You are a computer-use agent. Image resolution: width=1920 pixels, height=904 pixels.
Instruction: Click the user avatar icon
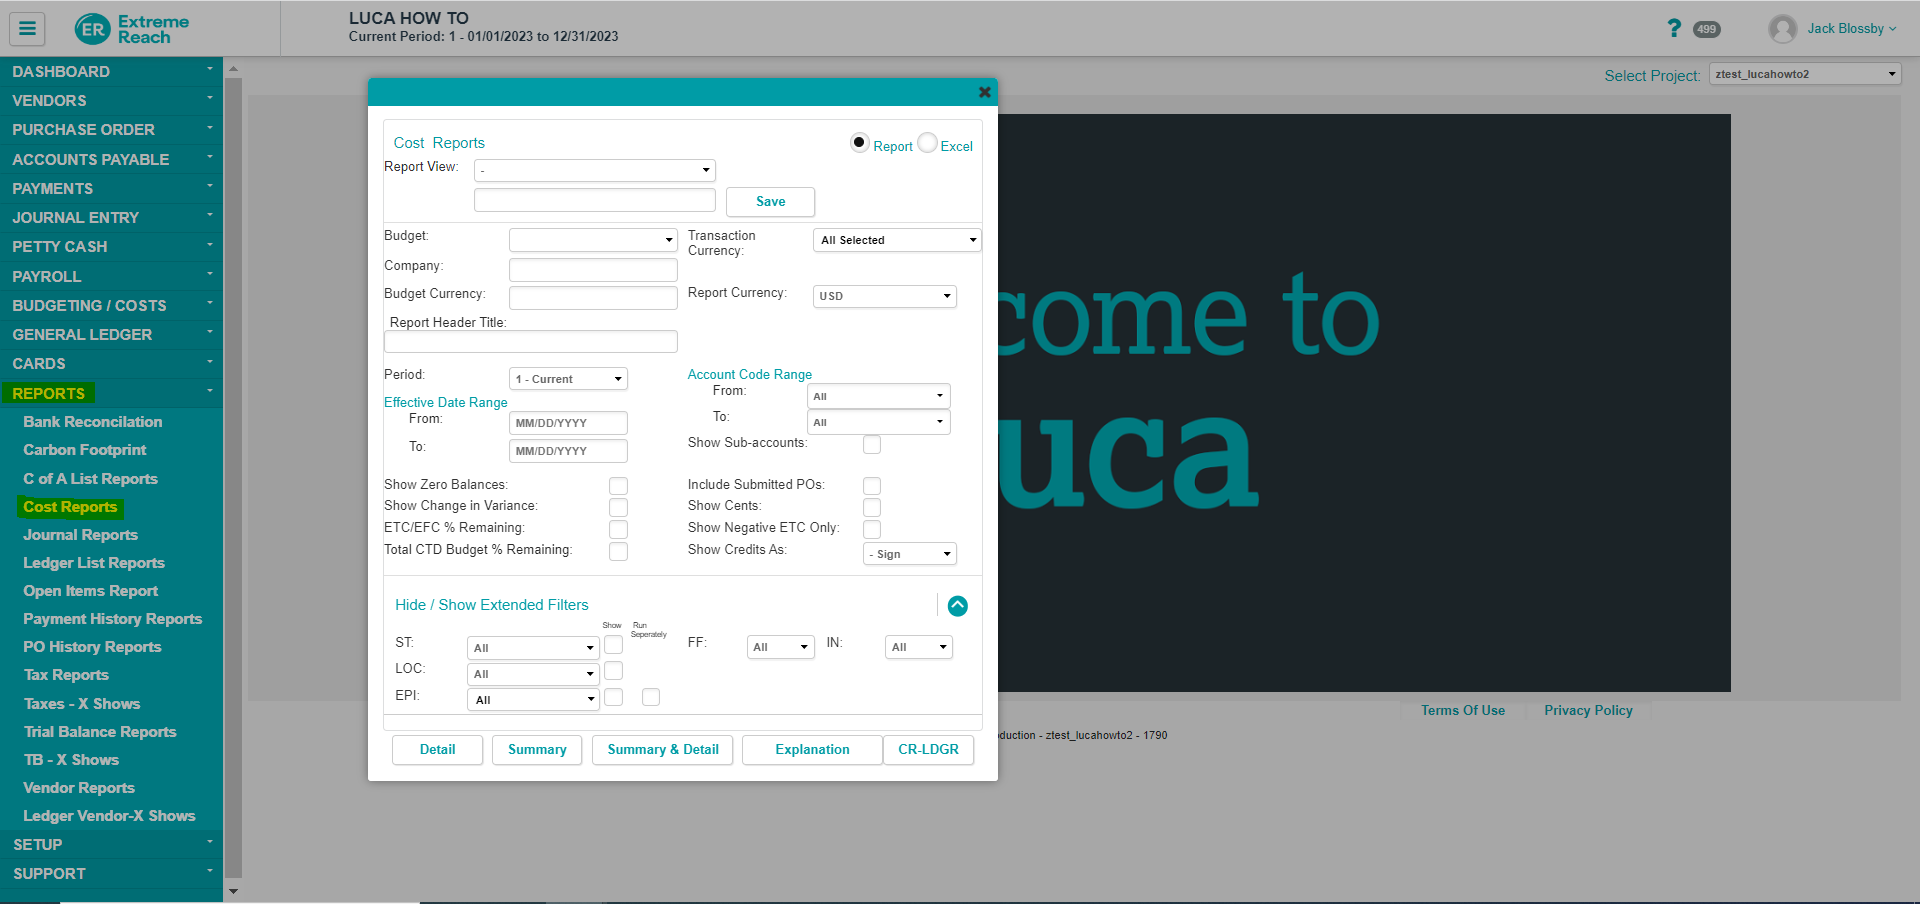tap(1782, 29)
